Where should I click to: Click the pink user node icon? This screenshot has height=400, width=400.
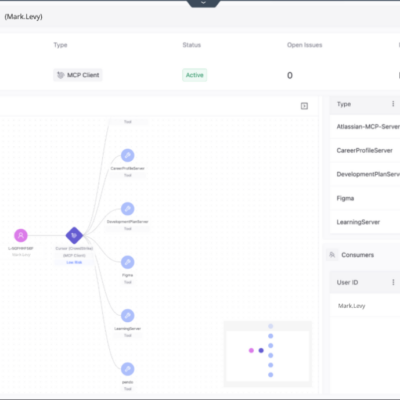click(x=21, y=235)
